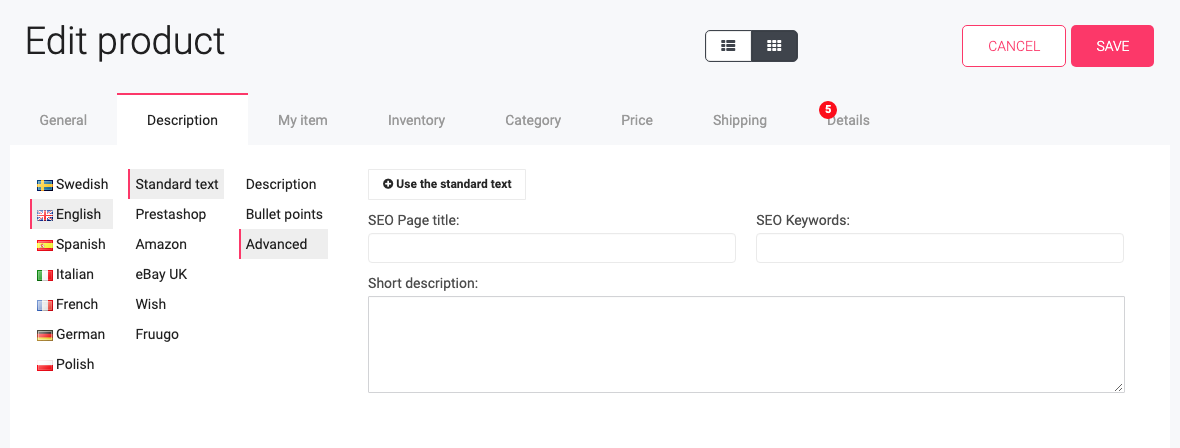The image size is (1180, 448).
Task: Open the Inventory tab
Action: tap(416, 120)
